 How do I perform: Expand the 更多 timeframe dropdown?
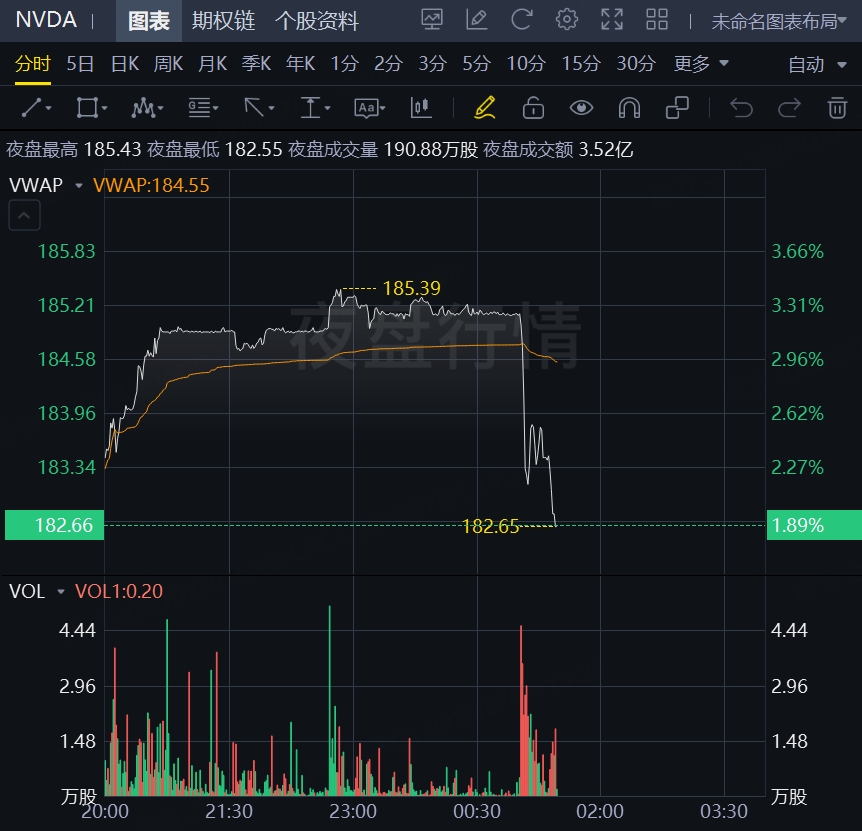(701, 64)
